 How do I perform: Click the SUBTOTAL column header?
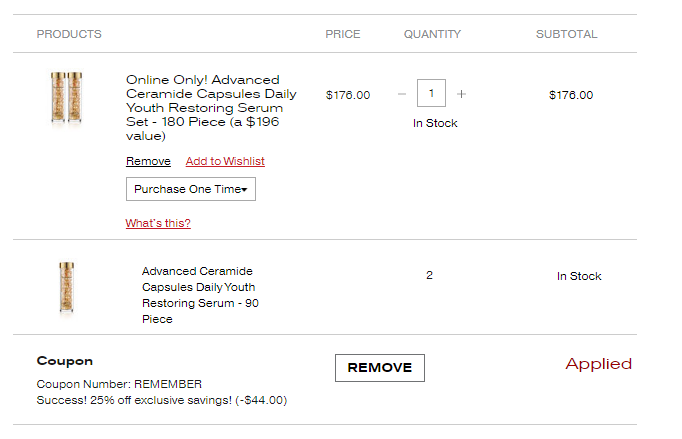click(566, 34)
